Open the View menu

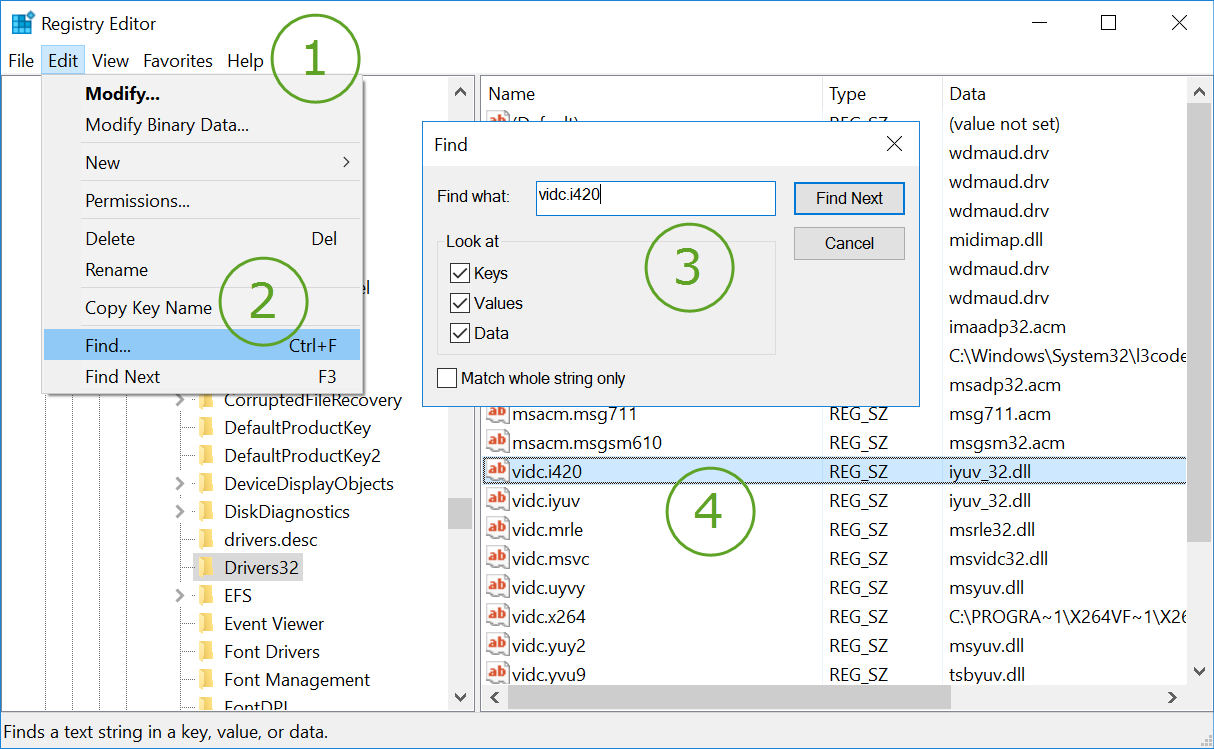110,60
